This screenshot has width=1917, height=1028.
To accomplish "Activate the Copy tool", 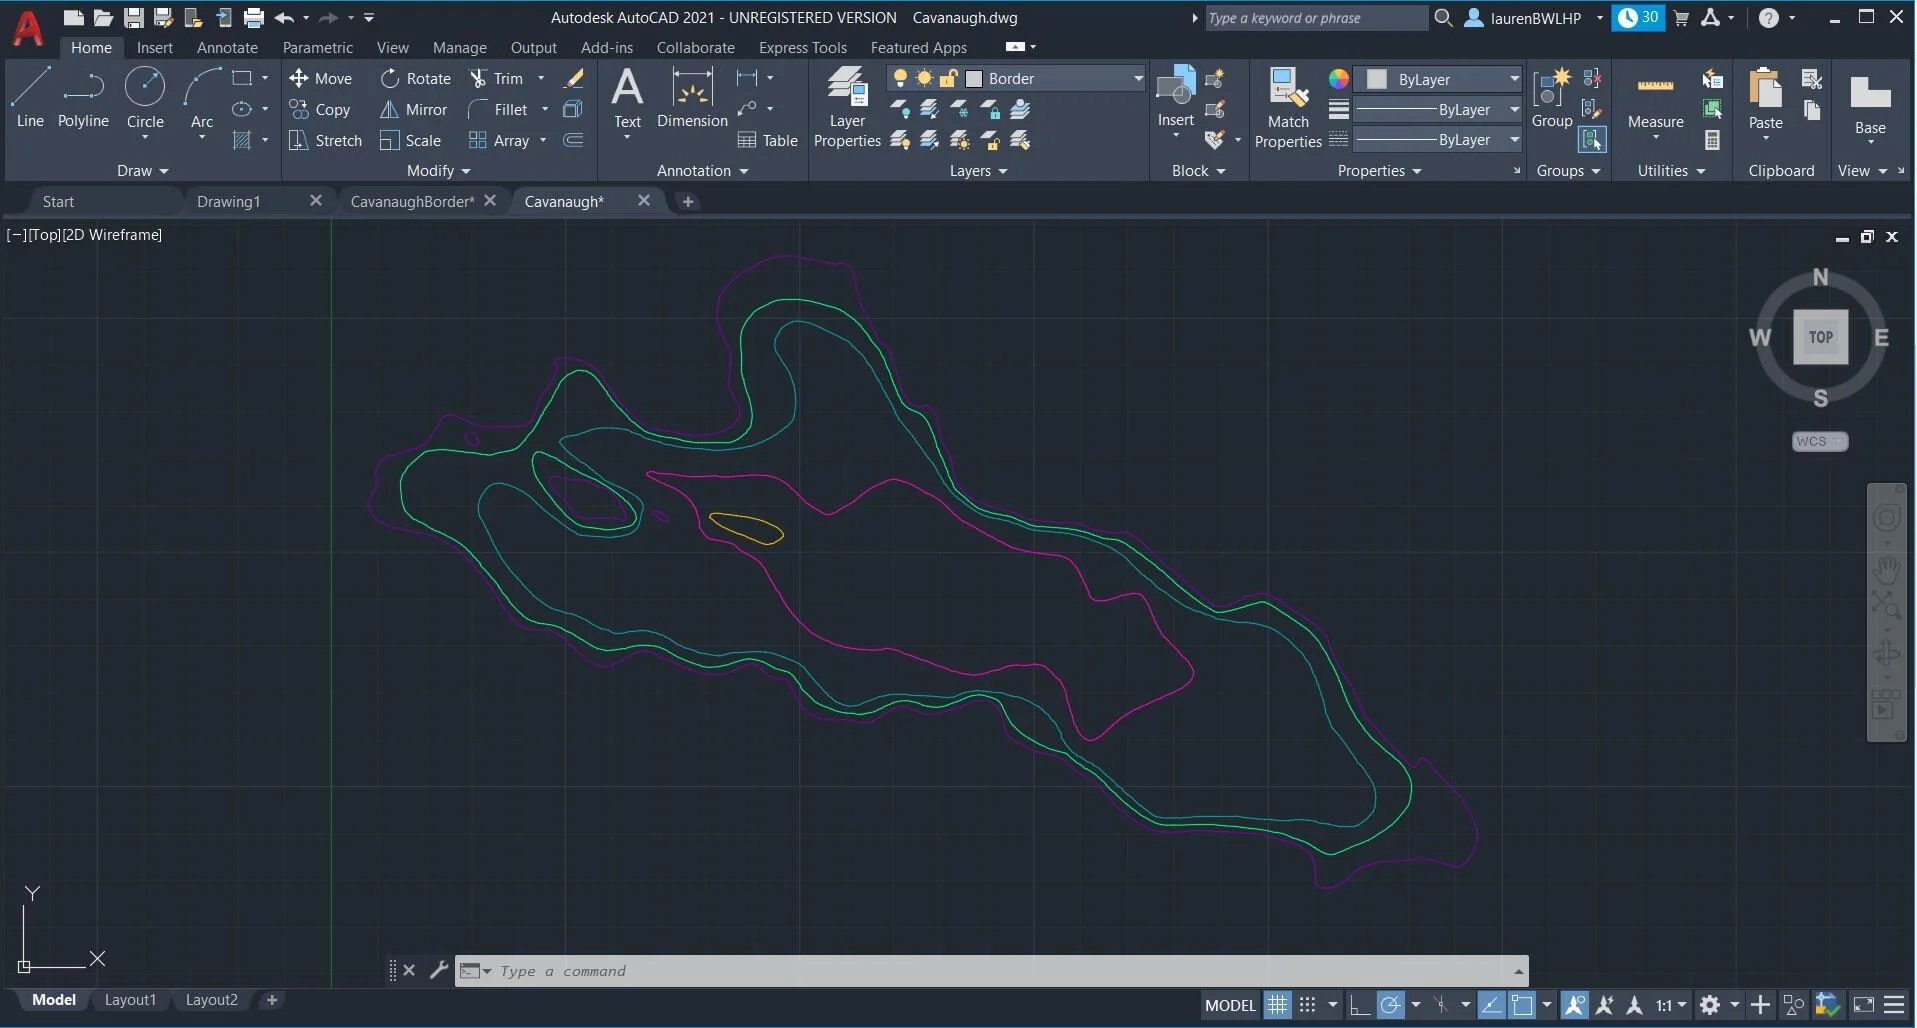I will pyautogui.click(x=322, y=109).
